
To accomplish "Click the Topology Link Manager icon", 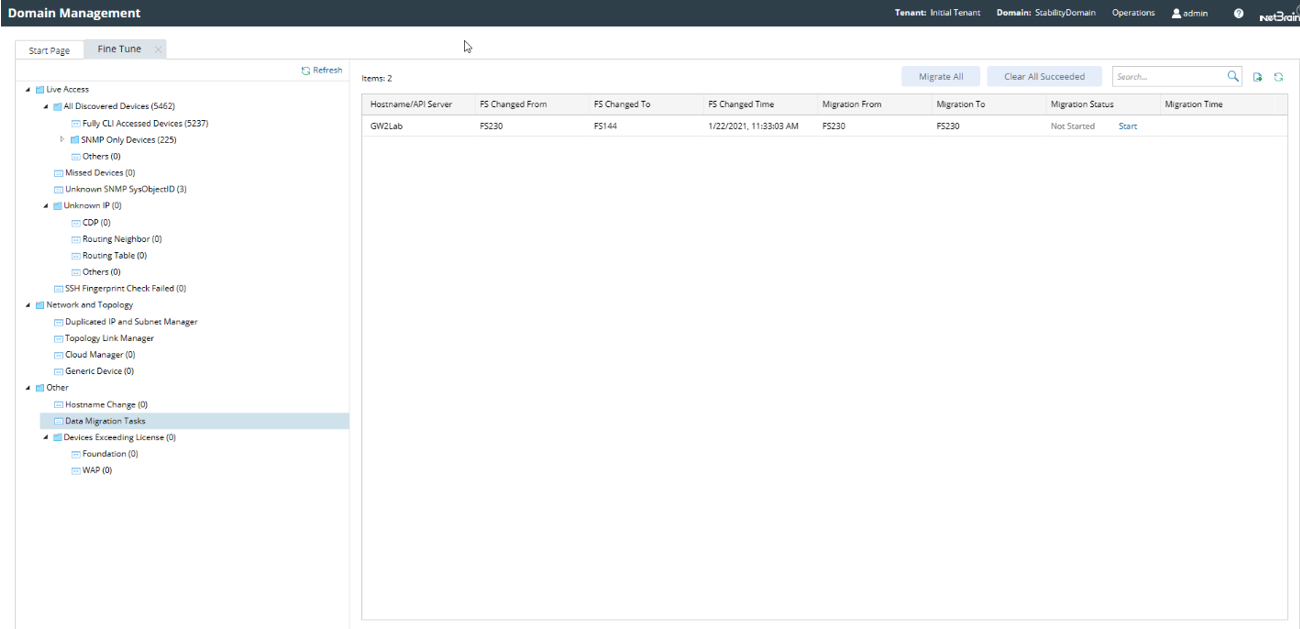I will [58, 338].
